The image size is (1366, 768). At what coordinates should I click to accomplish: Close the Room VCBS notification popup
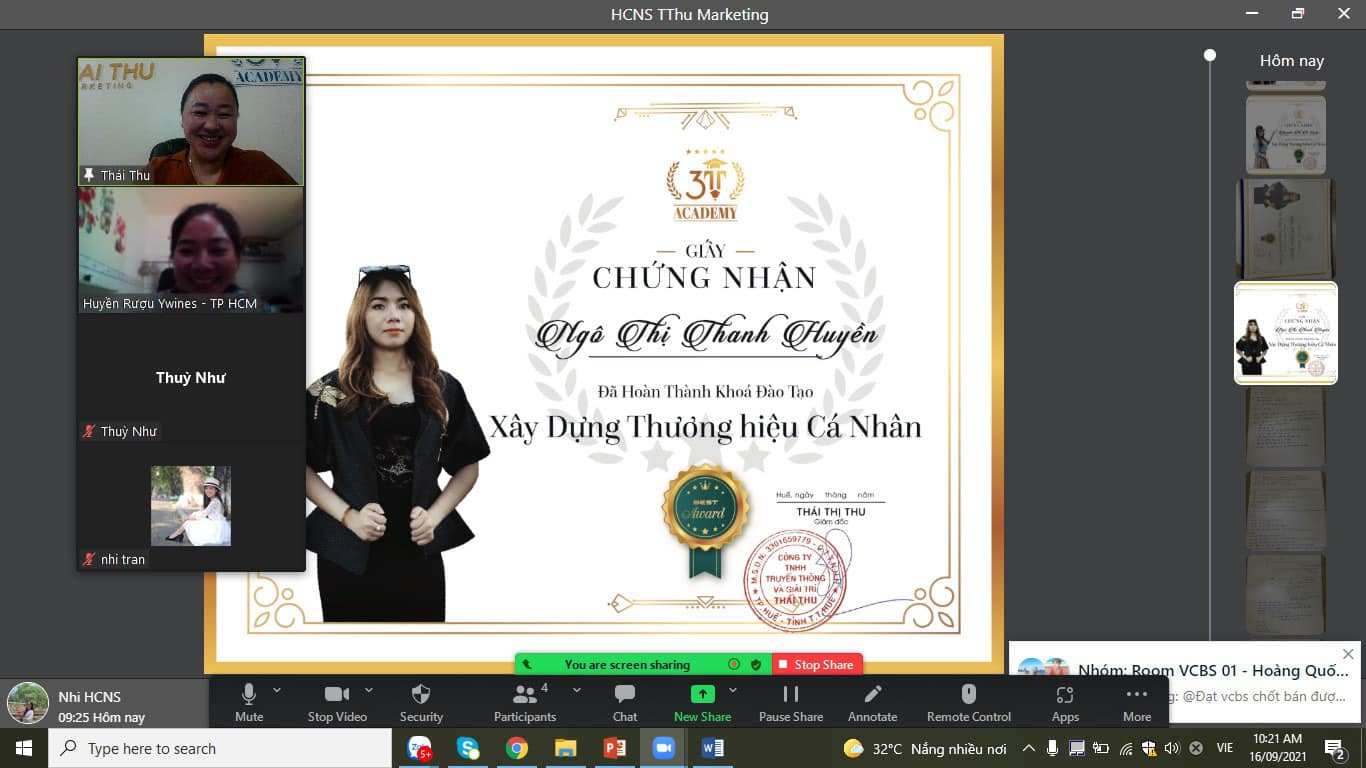1348,654
